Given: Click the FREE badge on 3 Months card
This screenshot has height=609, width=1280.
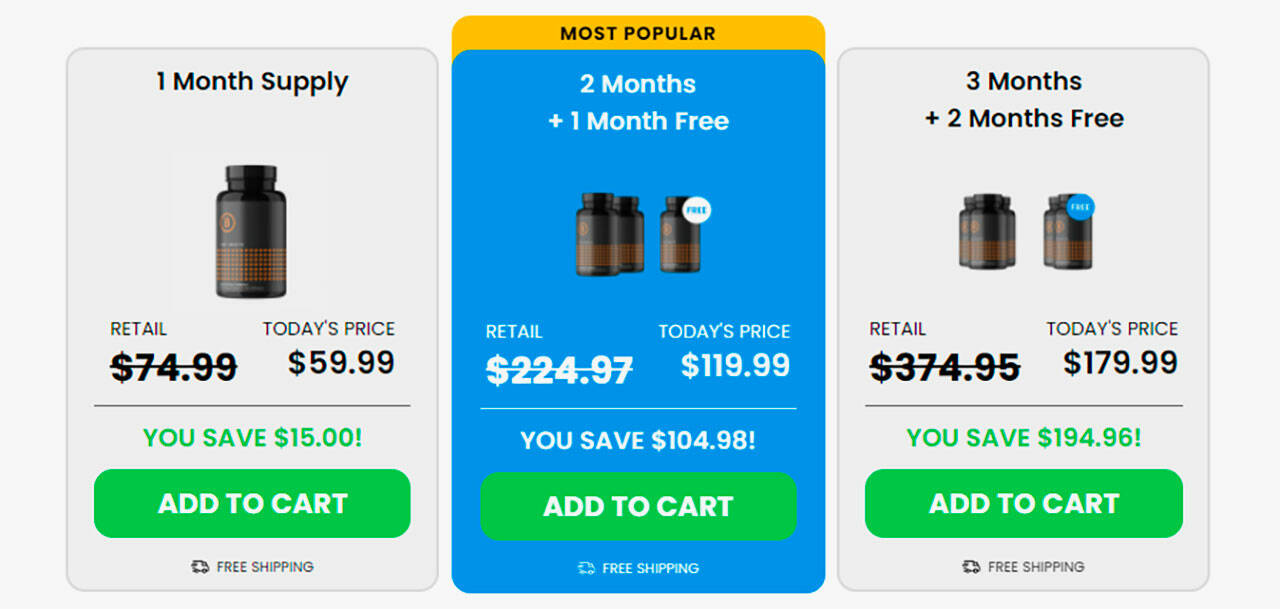Looking at the screenshot, I should pyautogui.click(x=1080, y=208).
